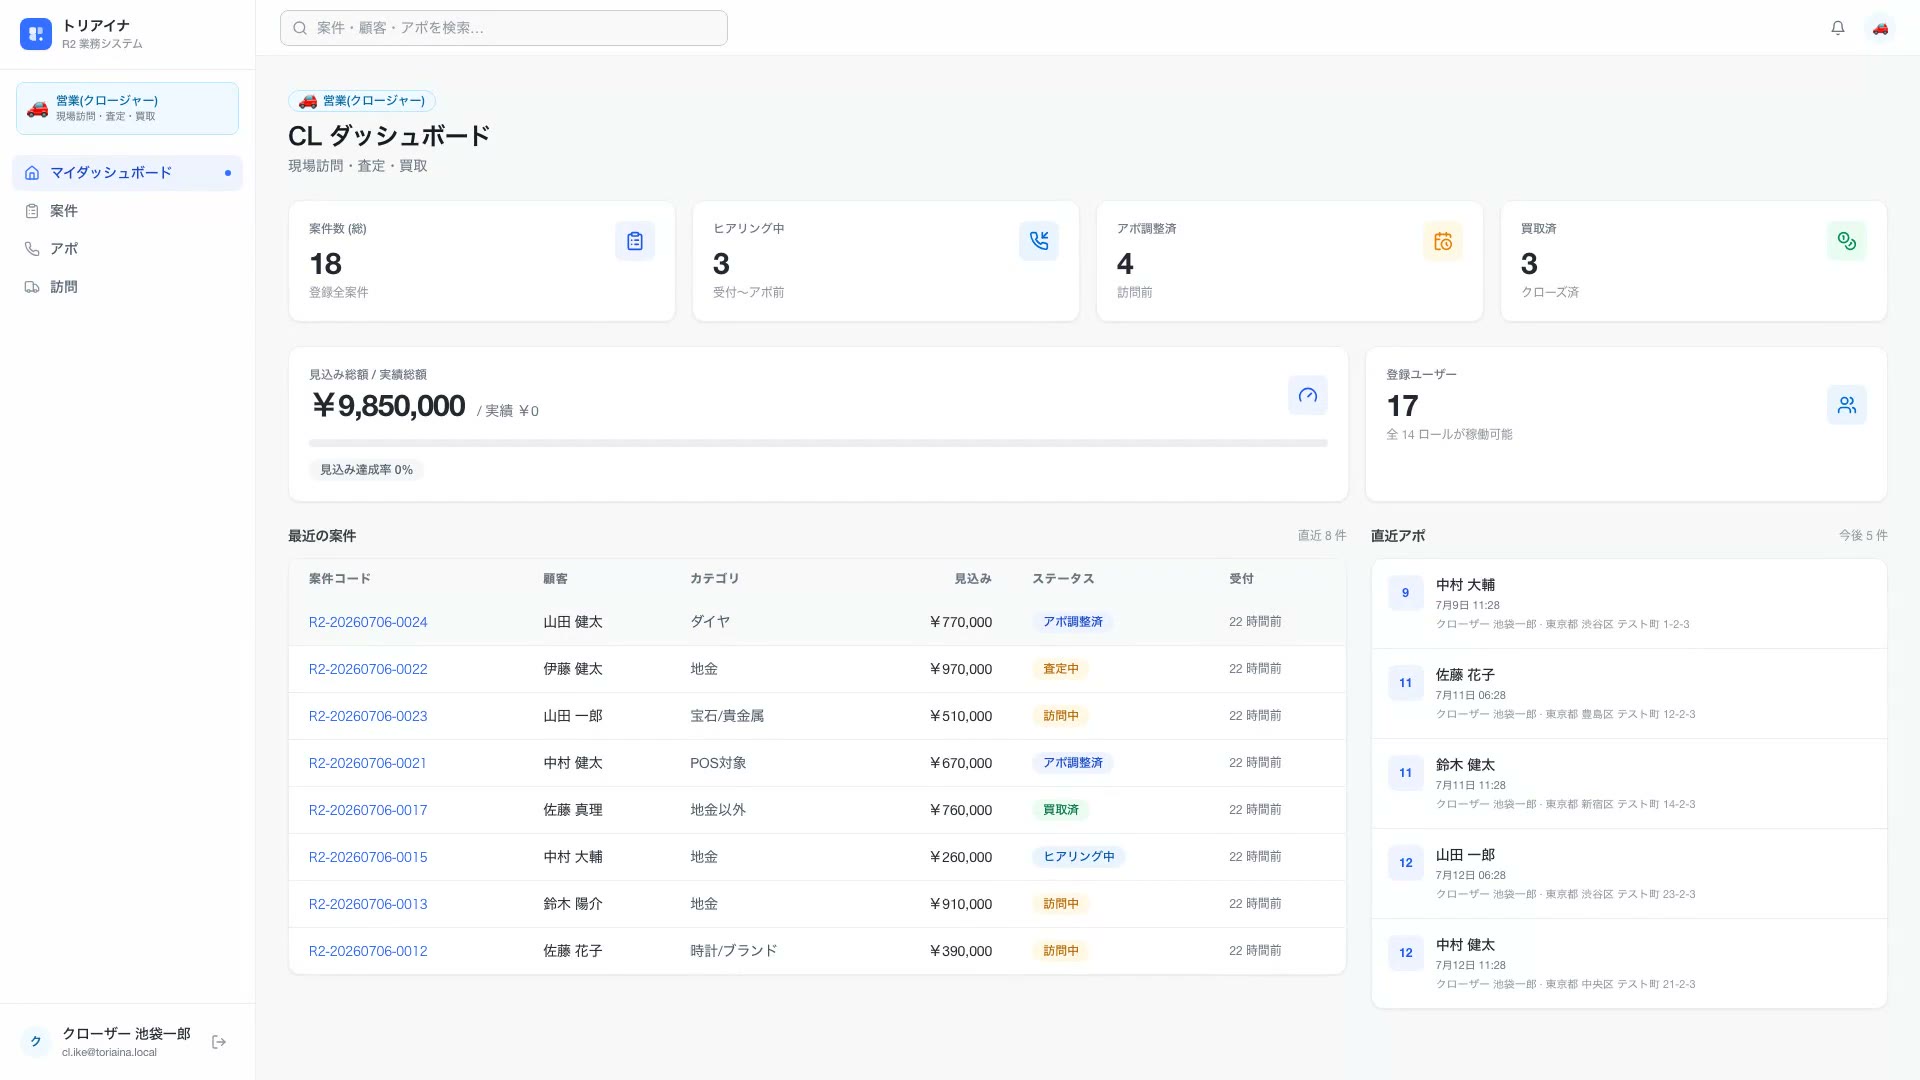This screenshot has width=1920, height=1080.
Task: Click 見込み達成率 0% chip
Action: (366, 470)
